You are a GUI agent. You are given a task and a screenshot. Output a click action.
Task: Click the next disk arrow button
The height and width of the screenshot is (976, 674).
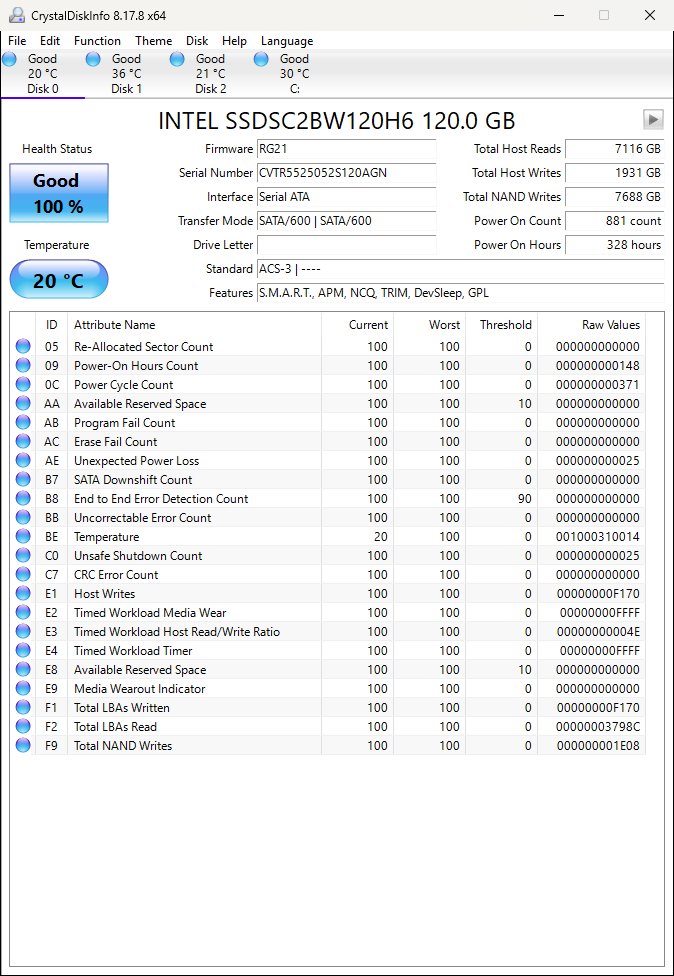pos(653,119)
